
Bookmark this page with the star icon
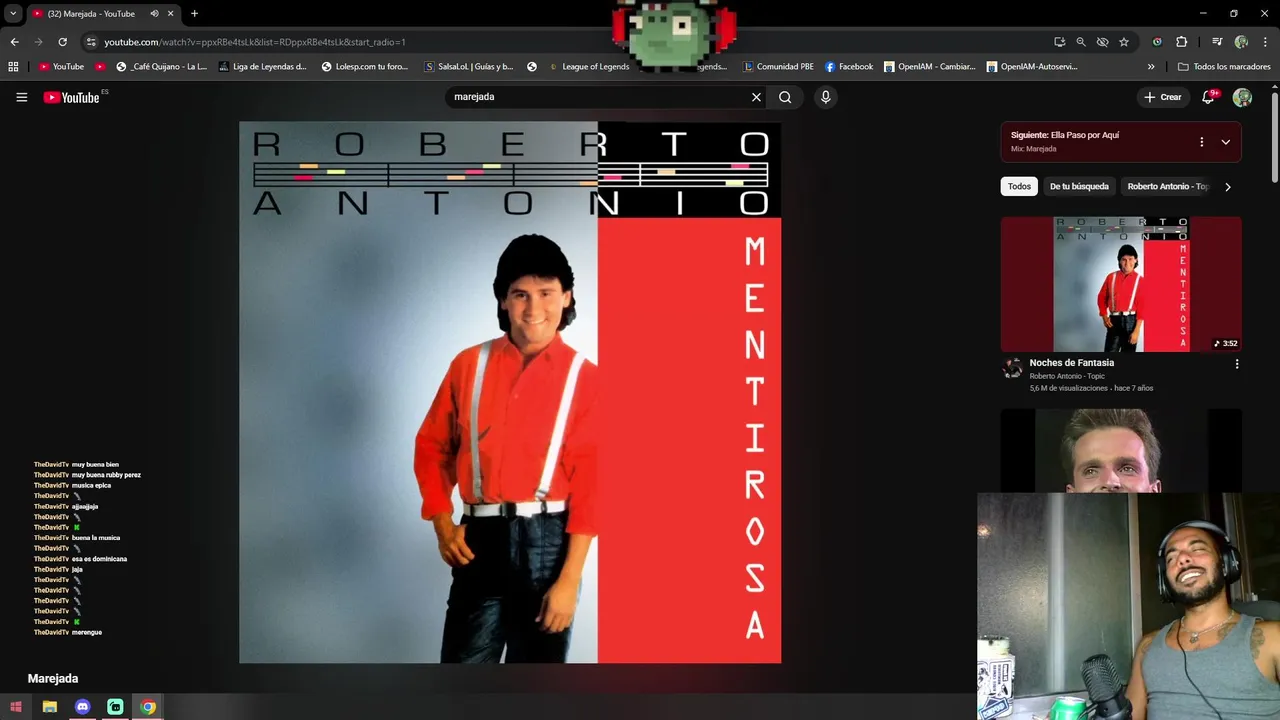[1124, 42]
